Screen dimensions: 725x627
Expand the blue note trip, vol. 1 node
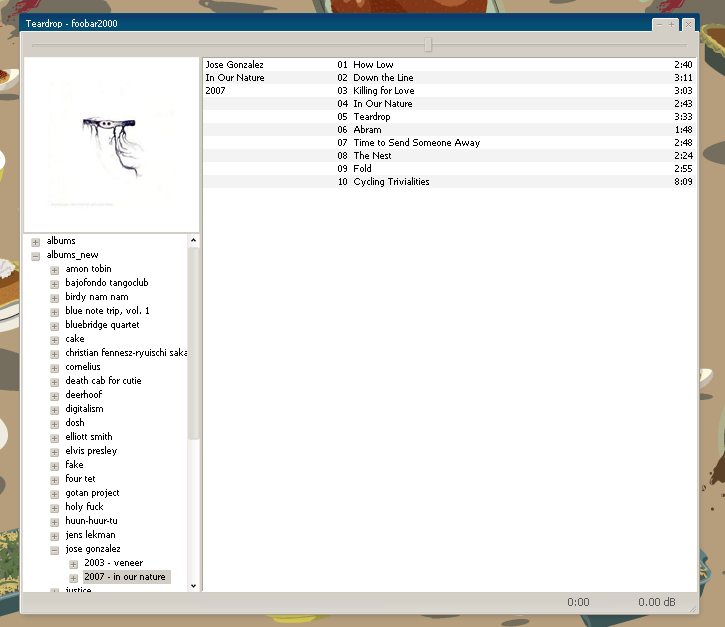[55, 312]
